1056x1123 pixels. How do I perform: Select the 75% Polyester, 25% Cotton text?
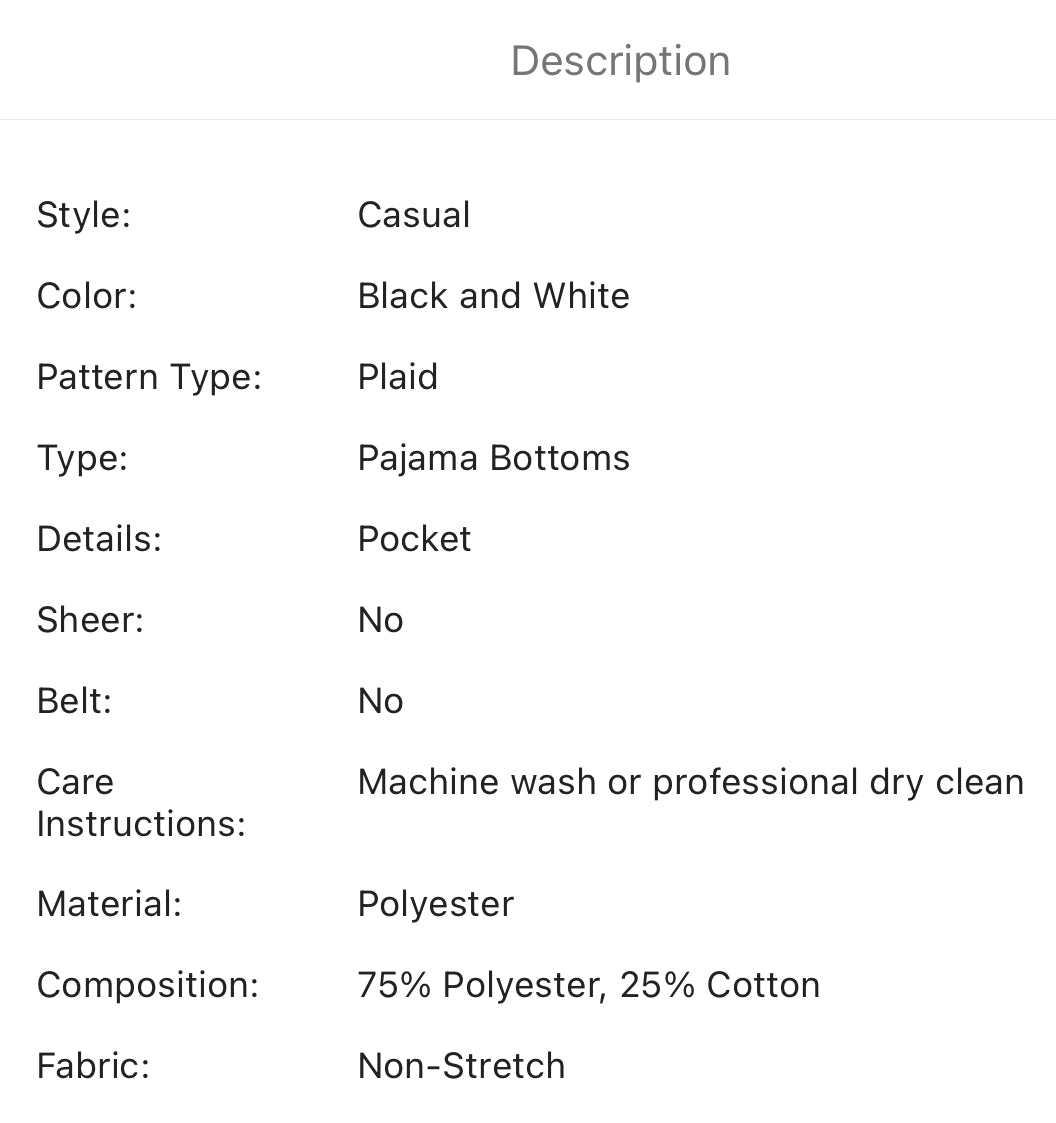(x=589, y=985)
